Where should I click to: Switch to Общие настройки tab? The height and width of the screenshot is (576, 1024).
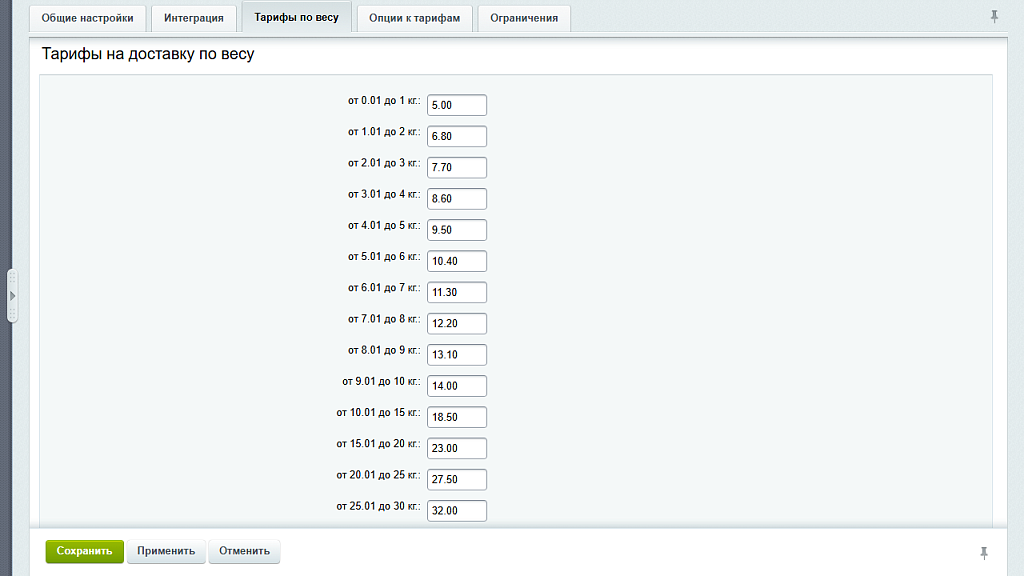click(87, 18)
